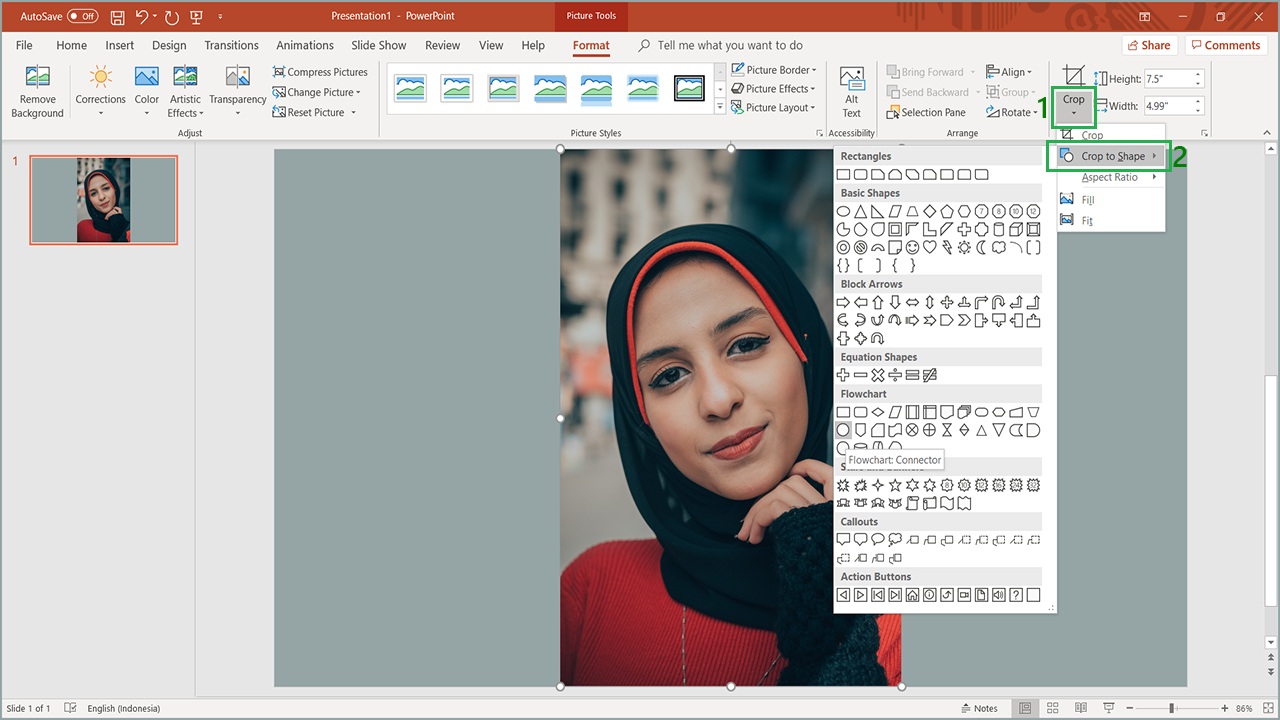
Task: Open the Artistic Effects gallery
Action: click(185, 92)
